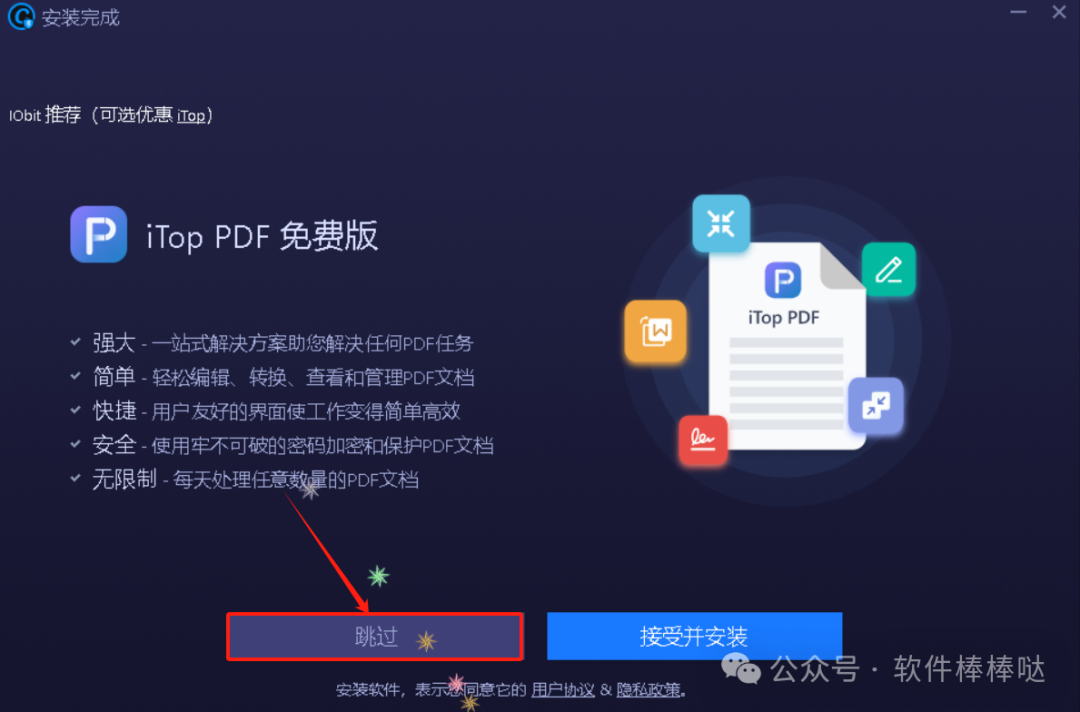
Task: Open the 隐私政策 link
Action: pos(648,689)
